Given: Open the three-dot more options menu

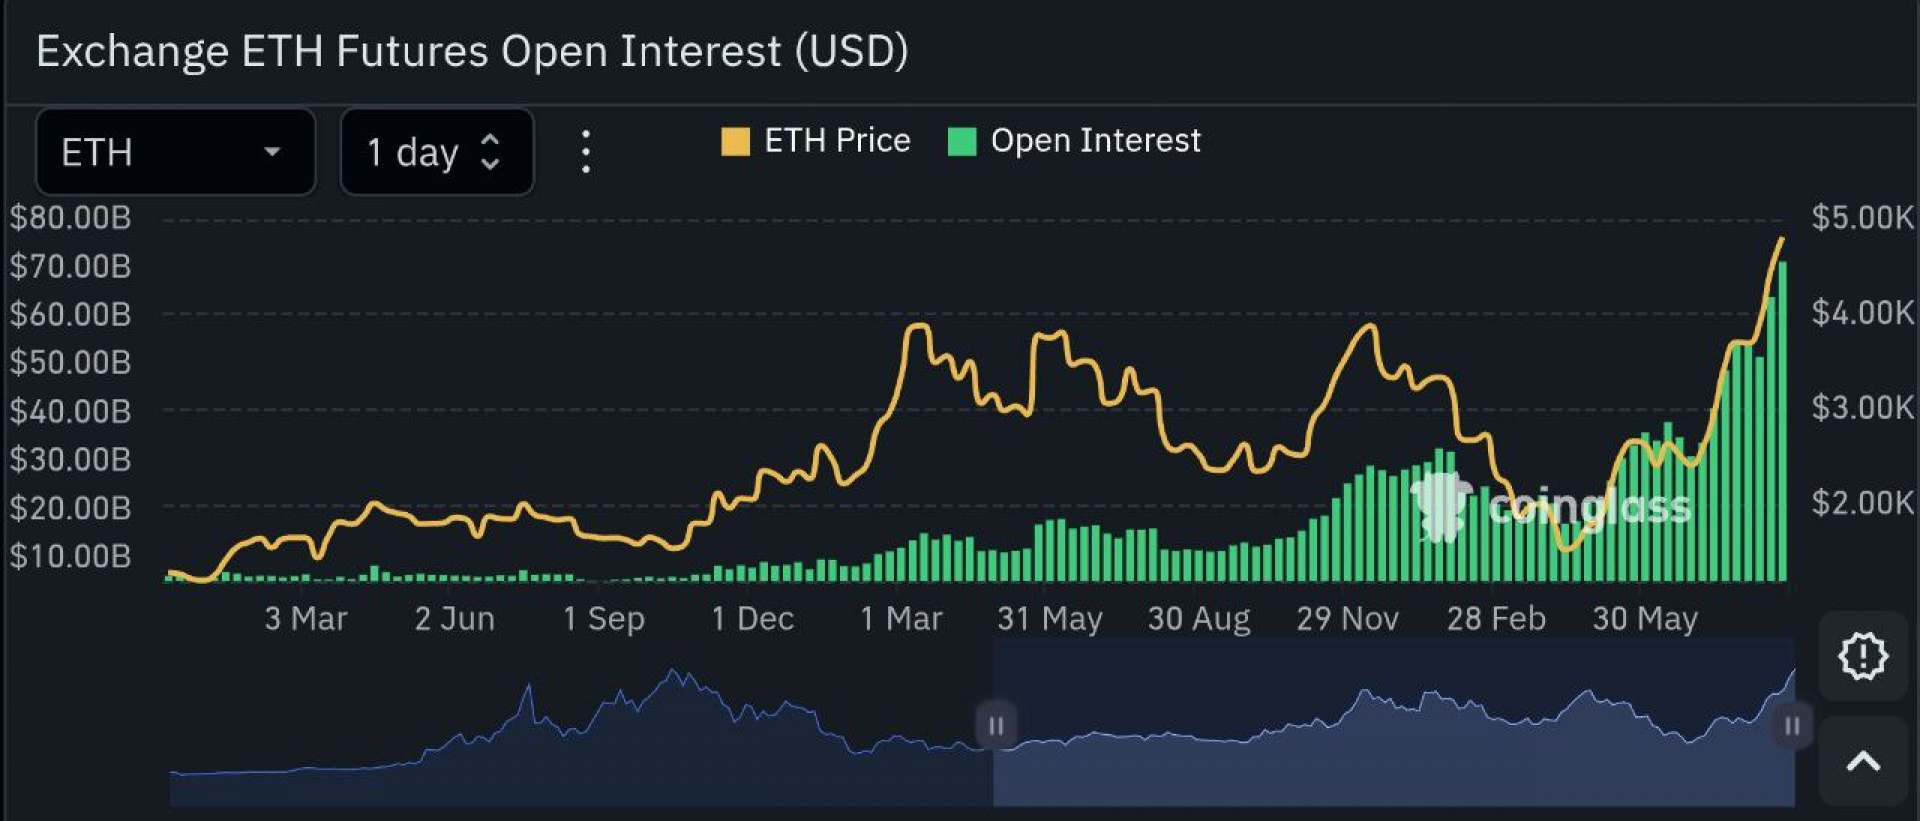Looking at the screenshot, I should (586, 152).
